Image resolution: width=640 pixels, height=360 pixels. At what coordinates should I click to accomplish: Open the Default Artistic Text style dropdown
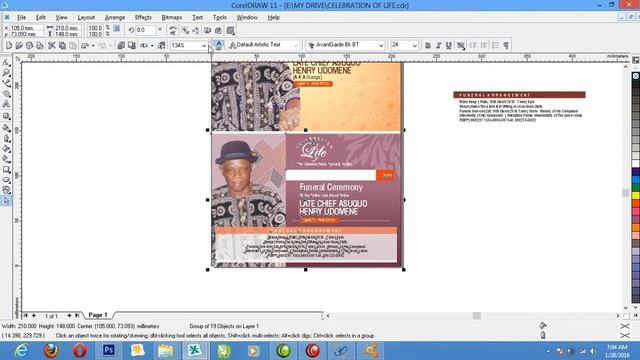(296, 45)
